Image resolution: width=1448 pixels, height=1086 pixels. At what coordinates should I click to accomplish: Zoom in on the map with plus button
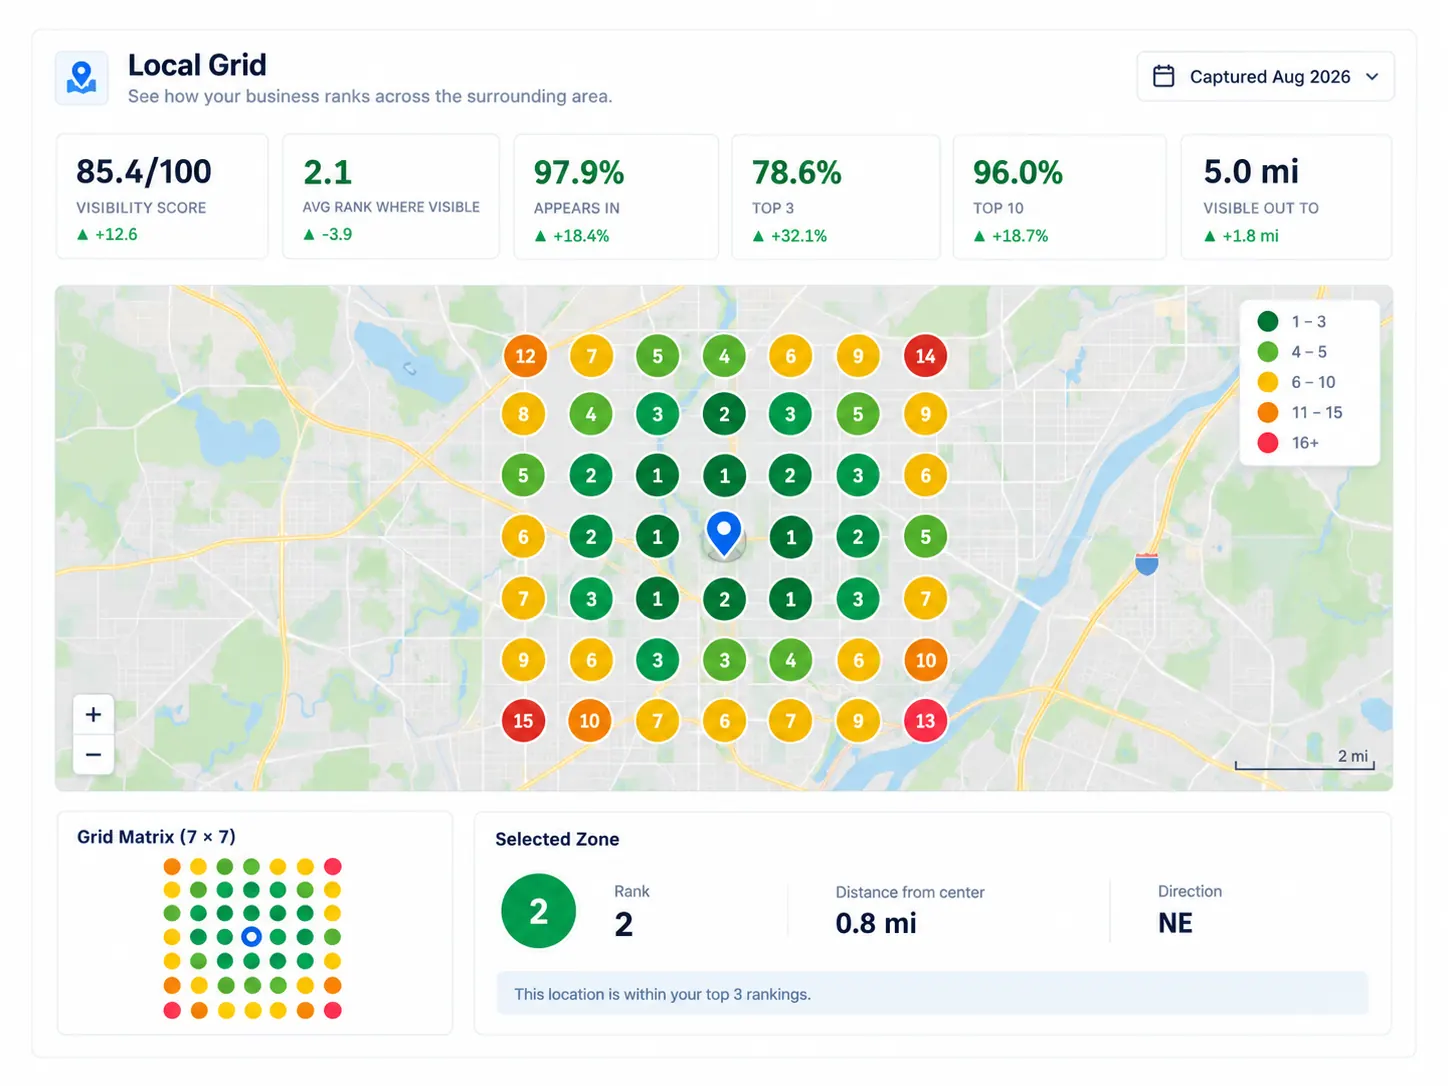click(93, 715)
